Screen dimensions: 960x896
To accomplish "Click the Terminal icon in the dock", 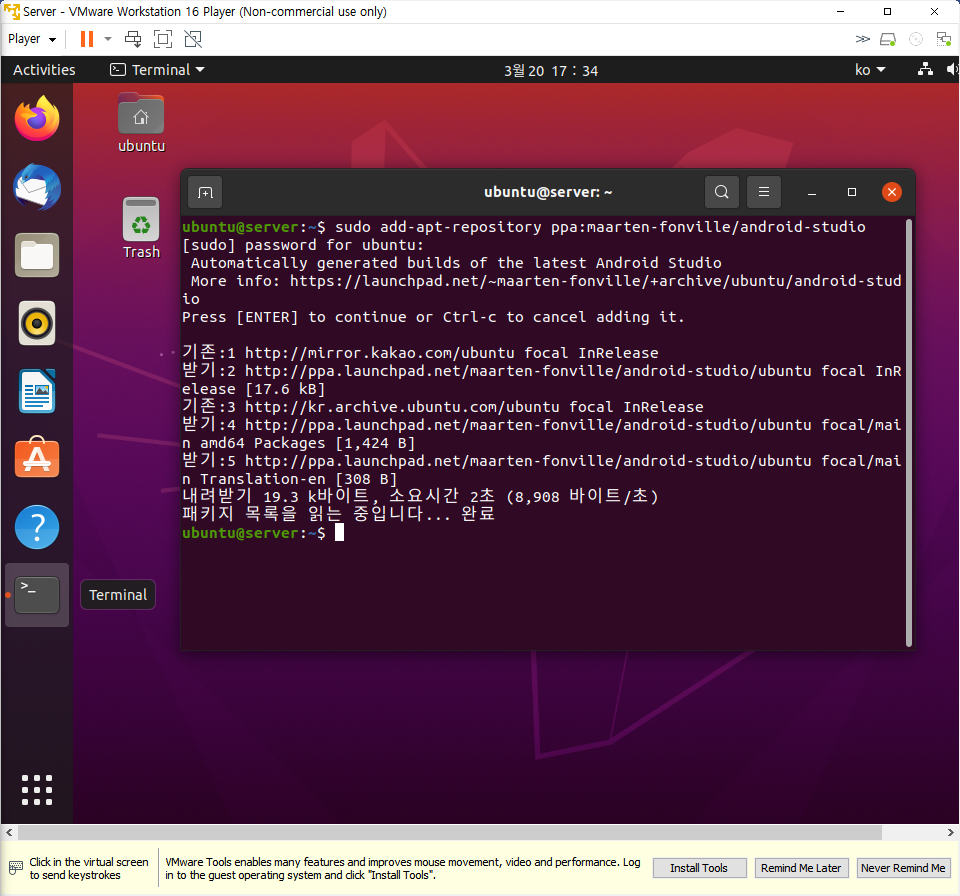I will pos(37,595).
